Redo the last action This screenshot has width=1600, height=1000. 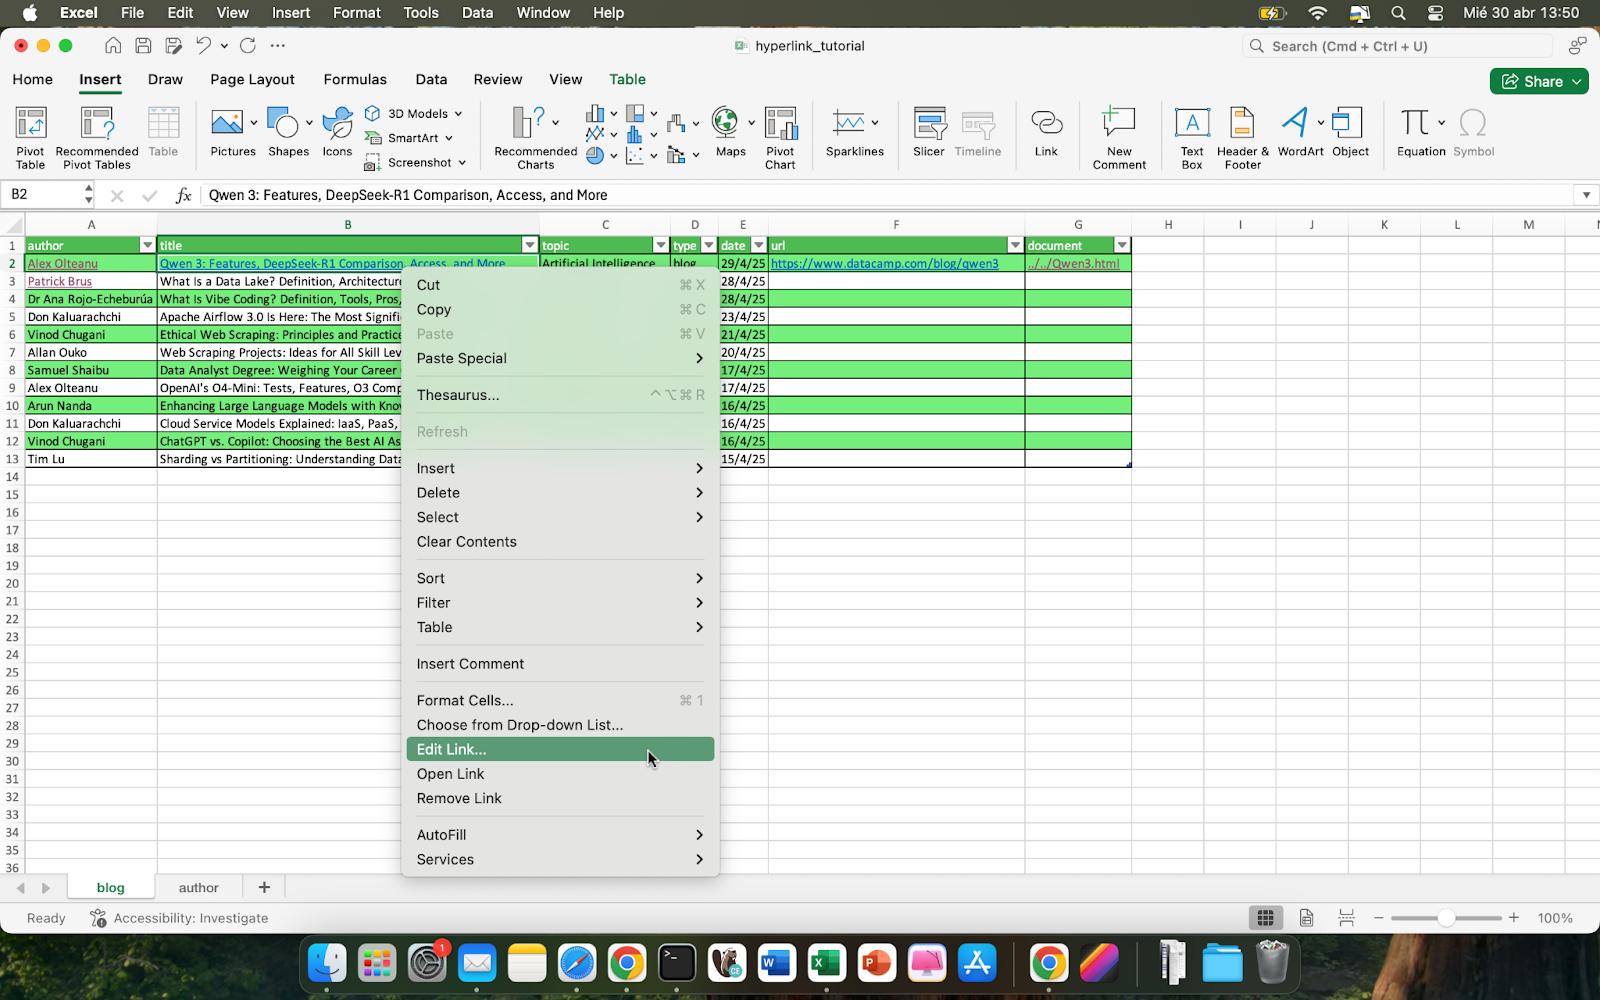coord(248,45)
